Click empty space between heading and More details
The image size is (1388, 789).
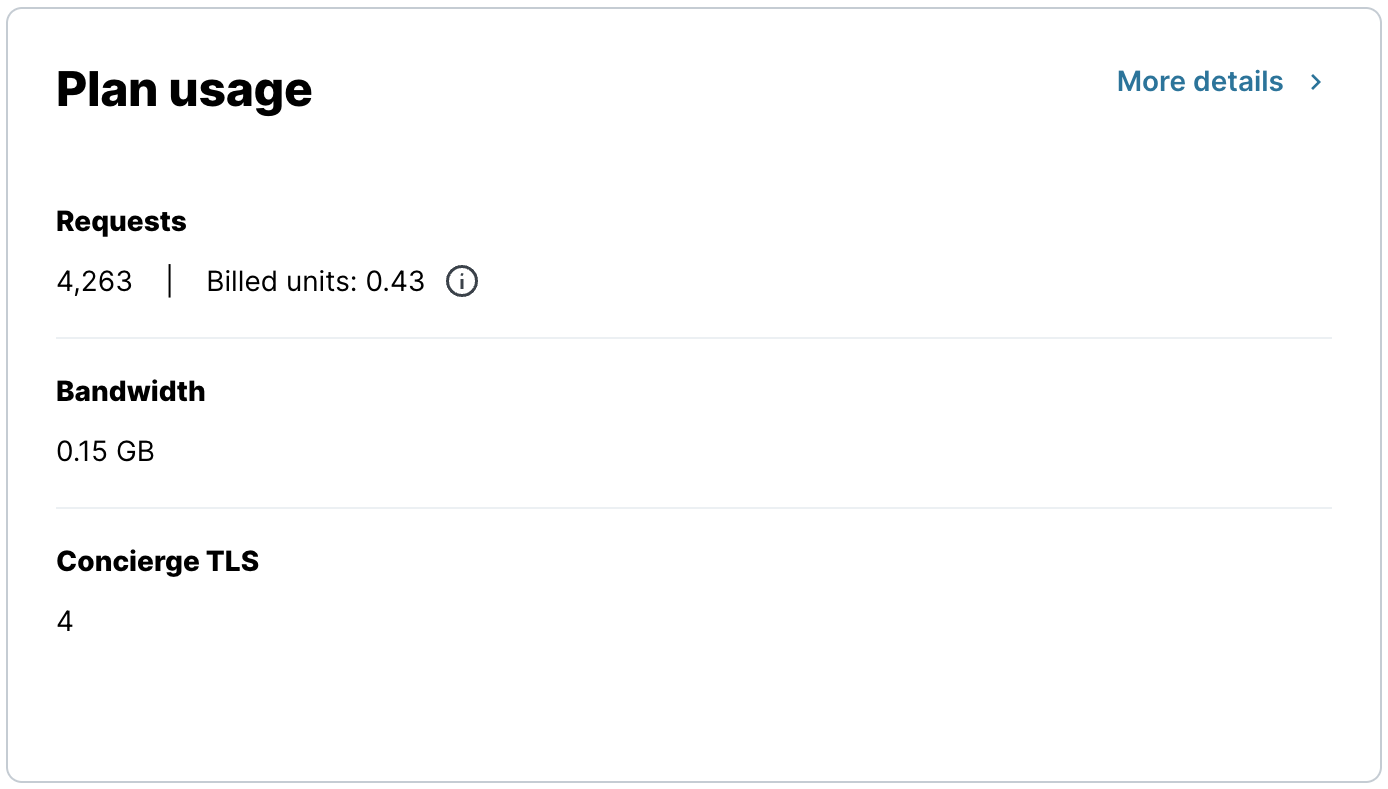[x=700, y=88]
